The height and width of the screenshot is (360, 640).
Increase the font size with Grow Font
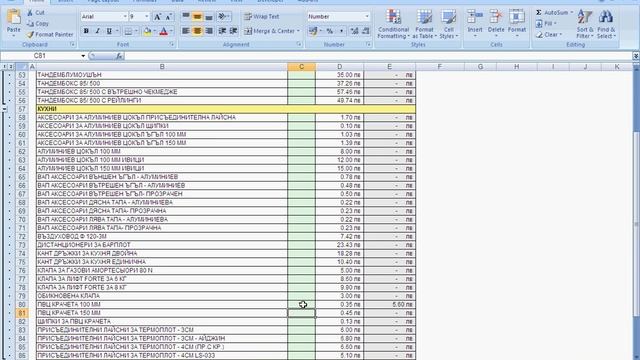tap(157, 17)
